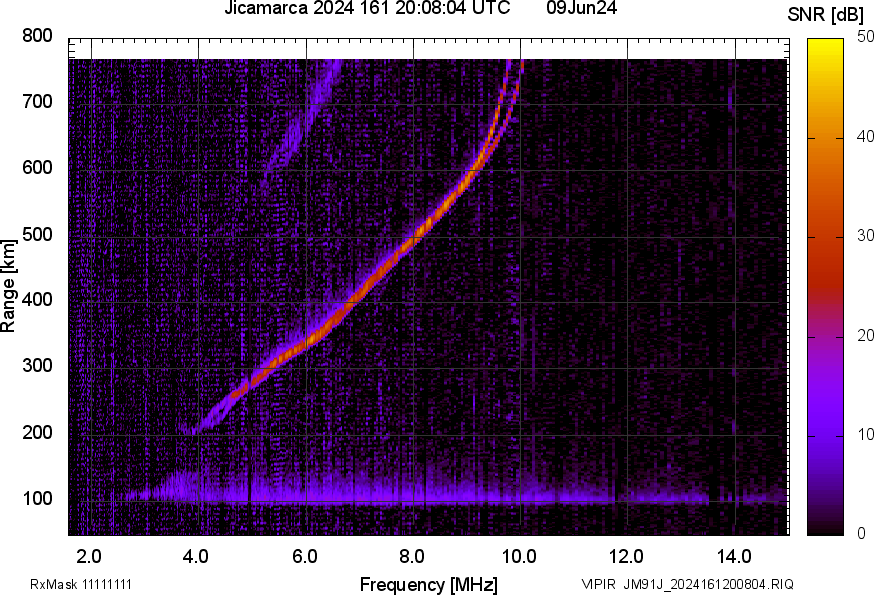874x595 pixels.
Task: Click the frequency tick label '2.0'
Action: [89, 556]
